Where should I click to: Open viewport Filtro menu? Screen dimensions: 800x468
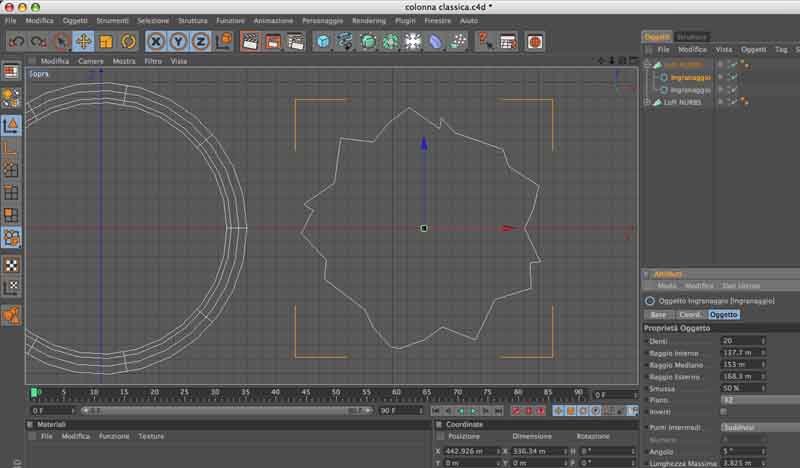[153, 61]
